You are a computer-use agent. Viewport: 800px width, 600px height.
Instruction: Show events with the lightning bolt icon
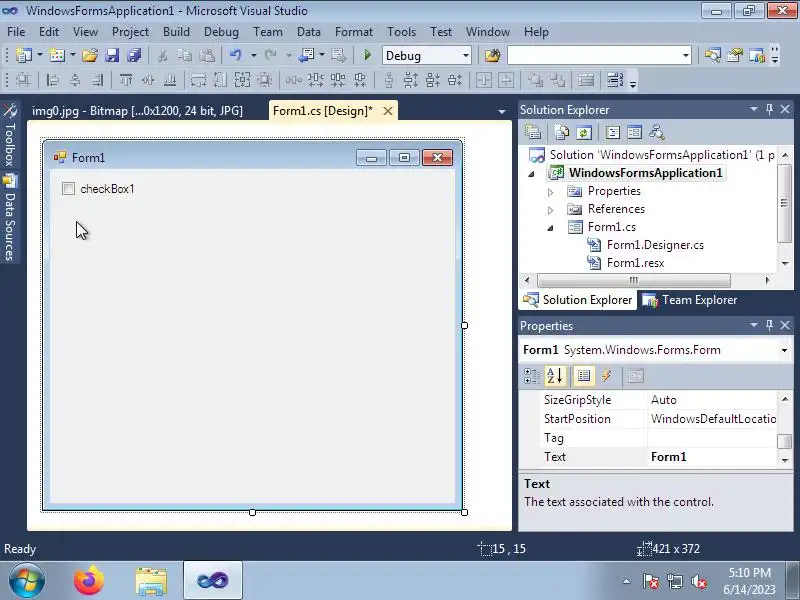[607, 376]
